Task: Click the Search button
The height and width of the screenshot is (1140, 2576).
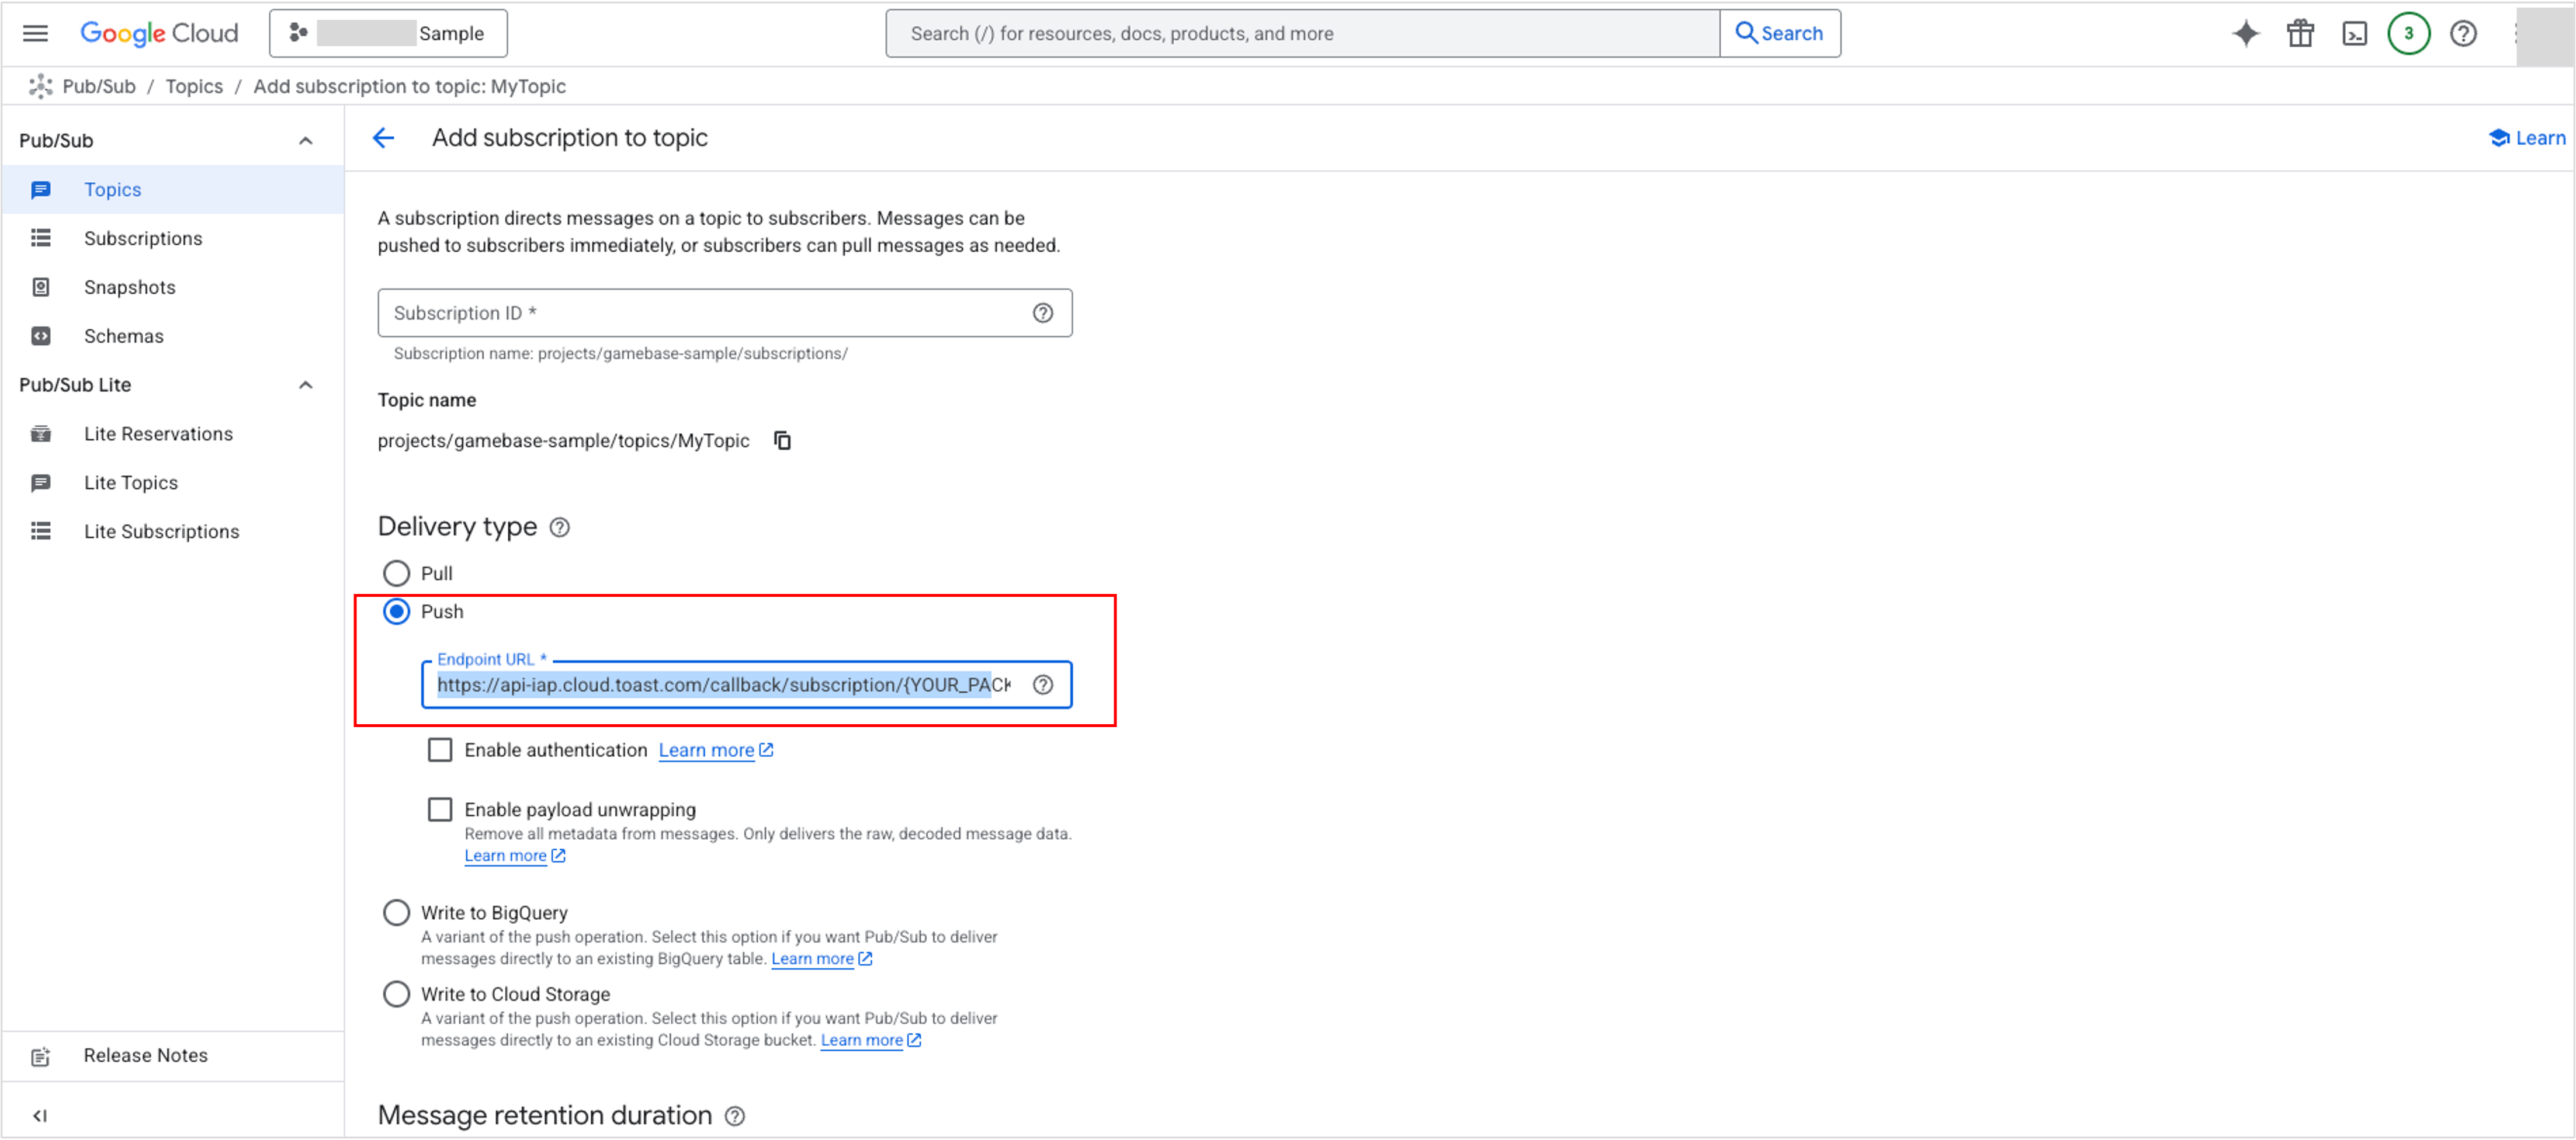Action: click(1780, 33)
